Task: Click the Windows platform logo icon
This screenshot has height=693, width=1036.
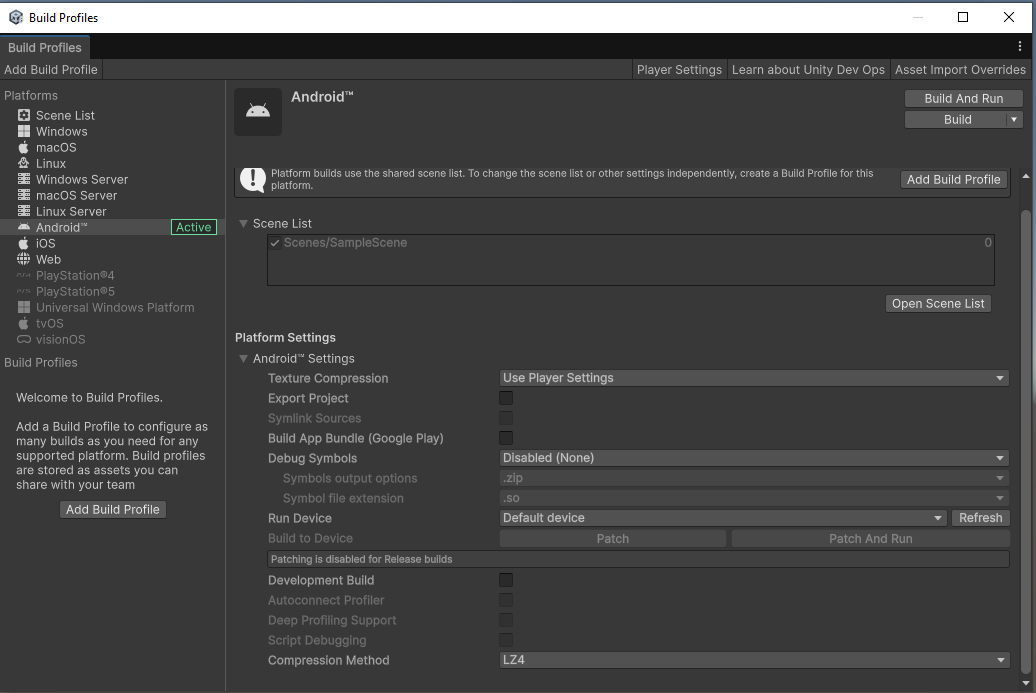Action: [x=24, y=131]
